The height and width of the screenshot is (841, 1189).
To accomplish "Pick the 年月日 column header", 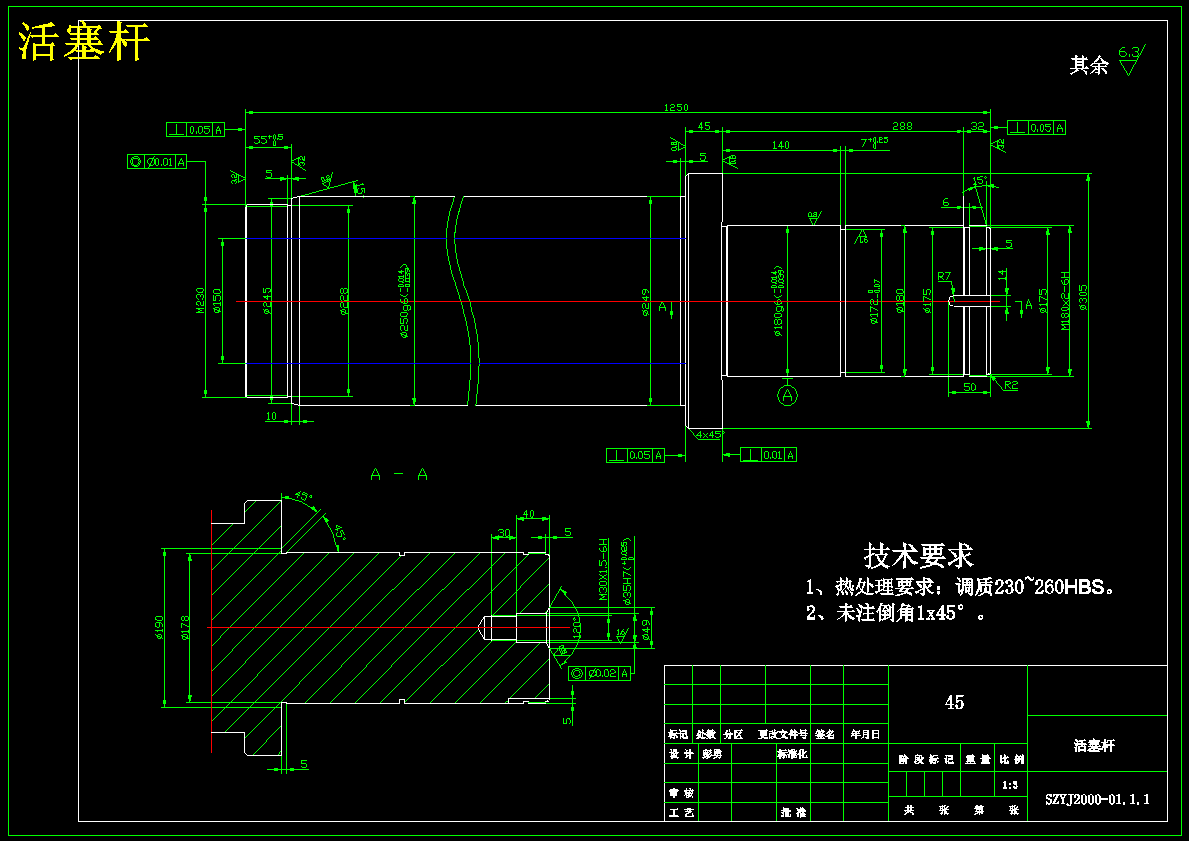I will (x=865, y=734).
